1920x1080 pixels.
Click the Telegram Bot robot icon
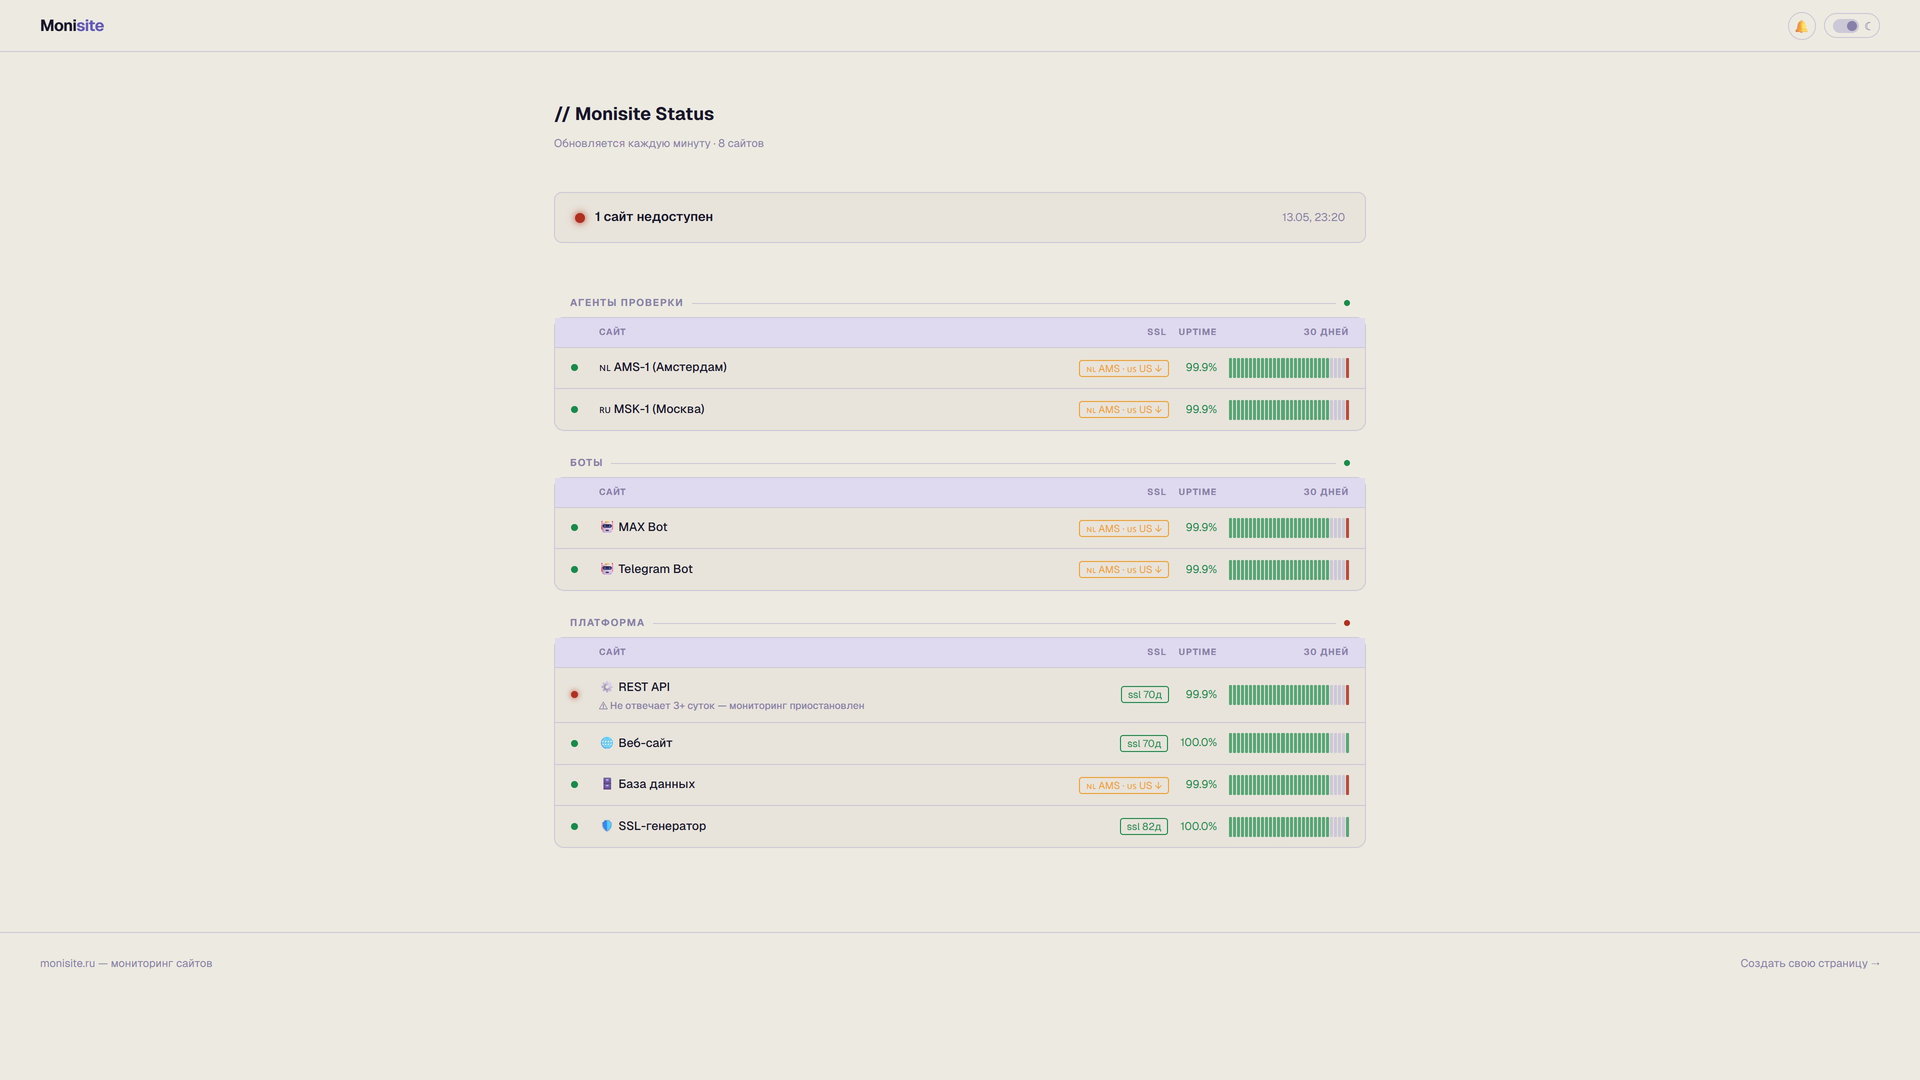(x=606, y=569)
